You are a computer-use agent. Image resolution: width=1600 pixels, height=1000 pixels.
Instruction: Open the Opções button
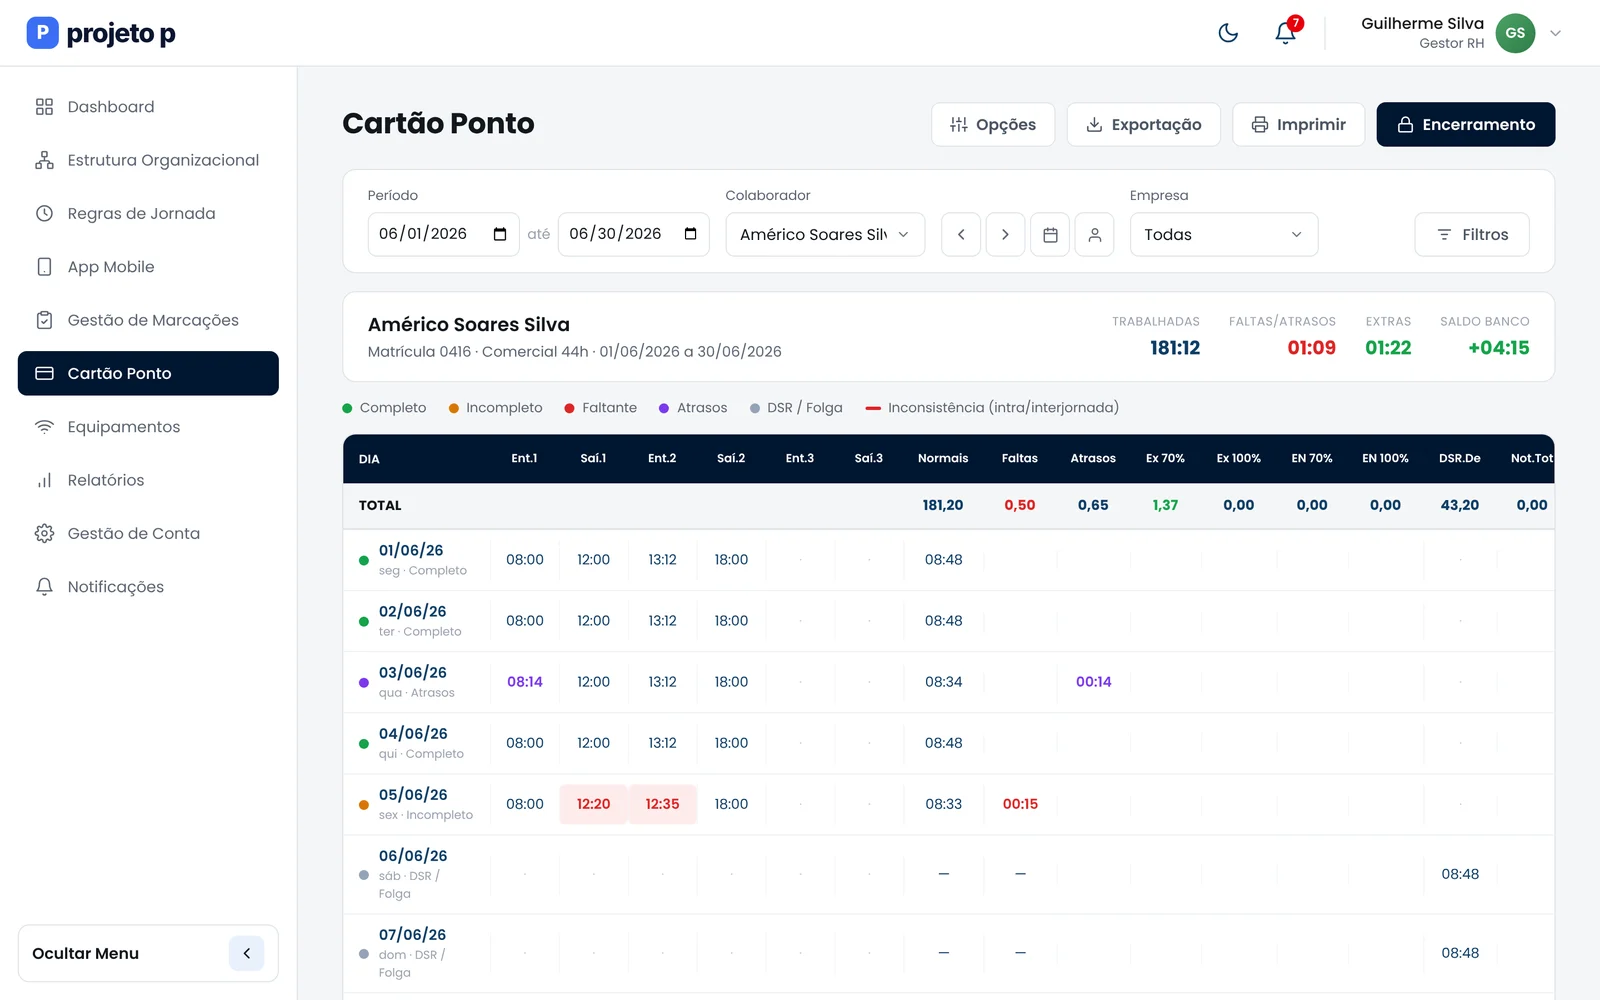click(x=993, y=124)
